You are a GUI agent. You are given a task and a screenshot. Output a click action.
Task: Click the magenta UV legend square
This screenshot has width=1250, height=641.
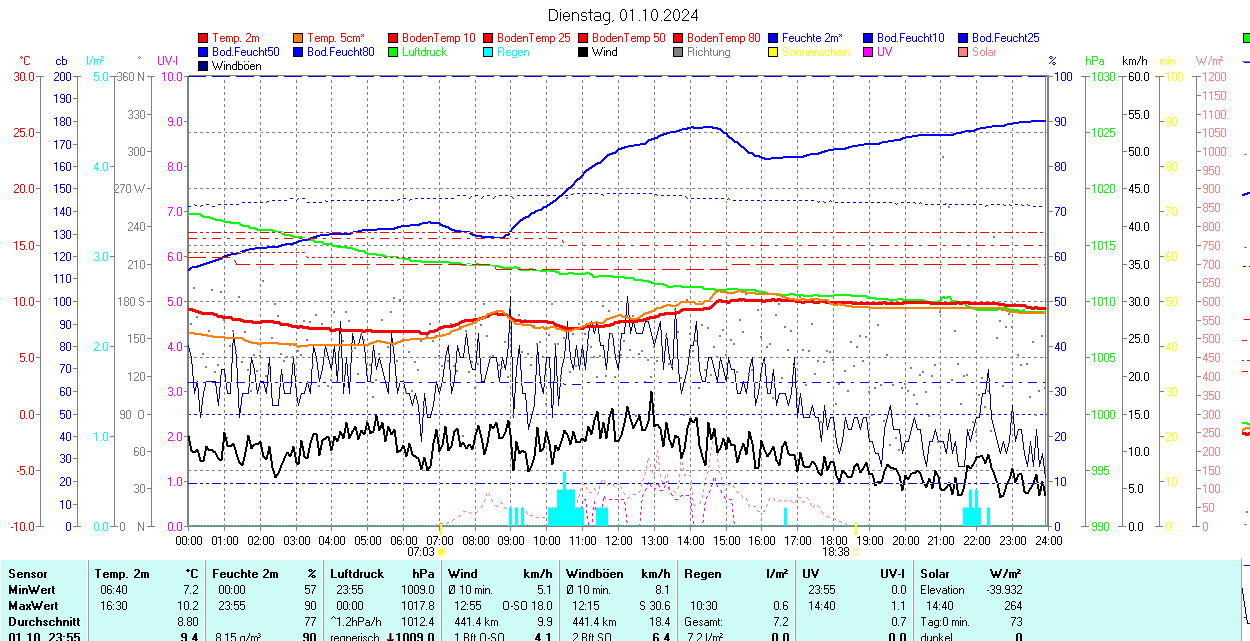869,52
